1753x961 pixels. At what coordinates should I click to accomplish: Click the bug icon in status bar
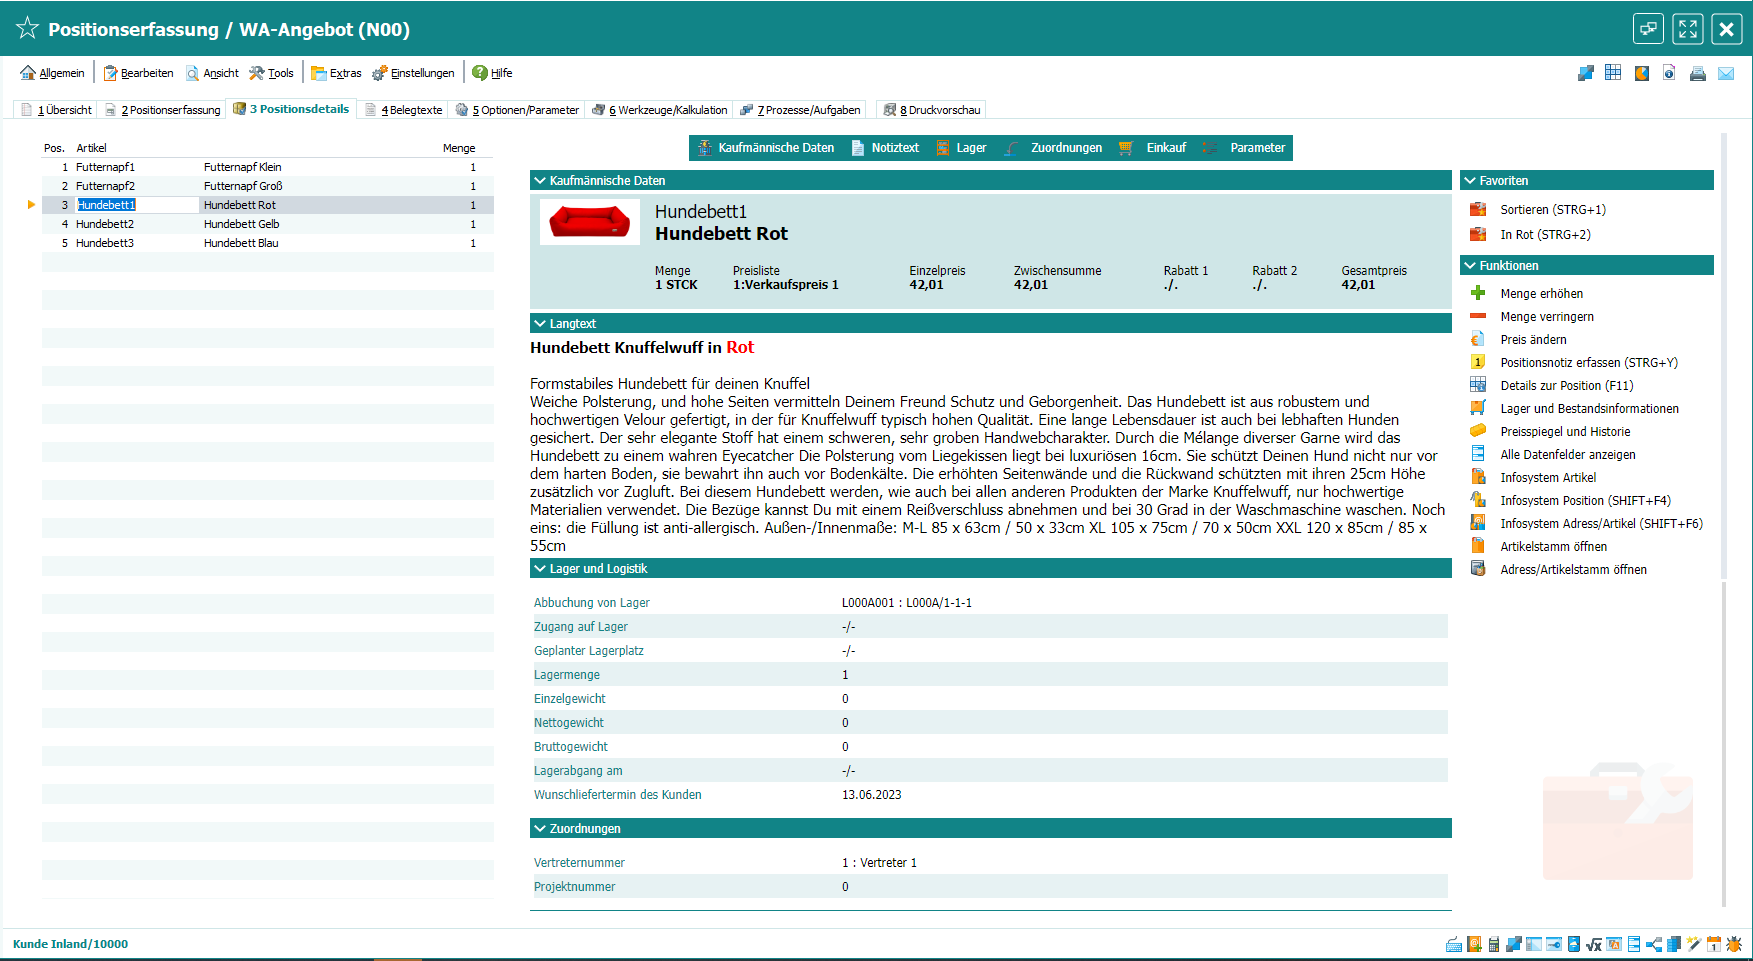click(x=1734, y=944)
